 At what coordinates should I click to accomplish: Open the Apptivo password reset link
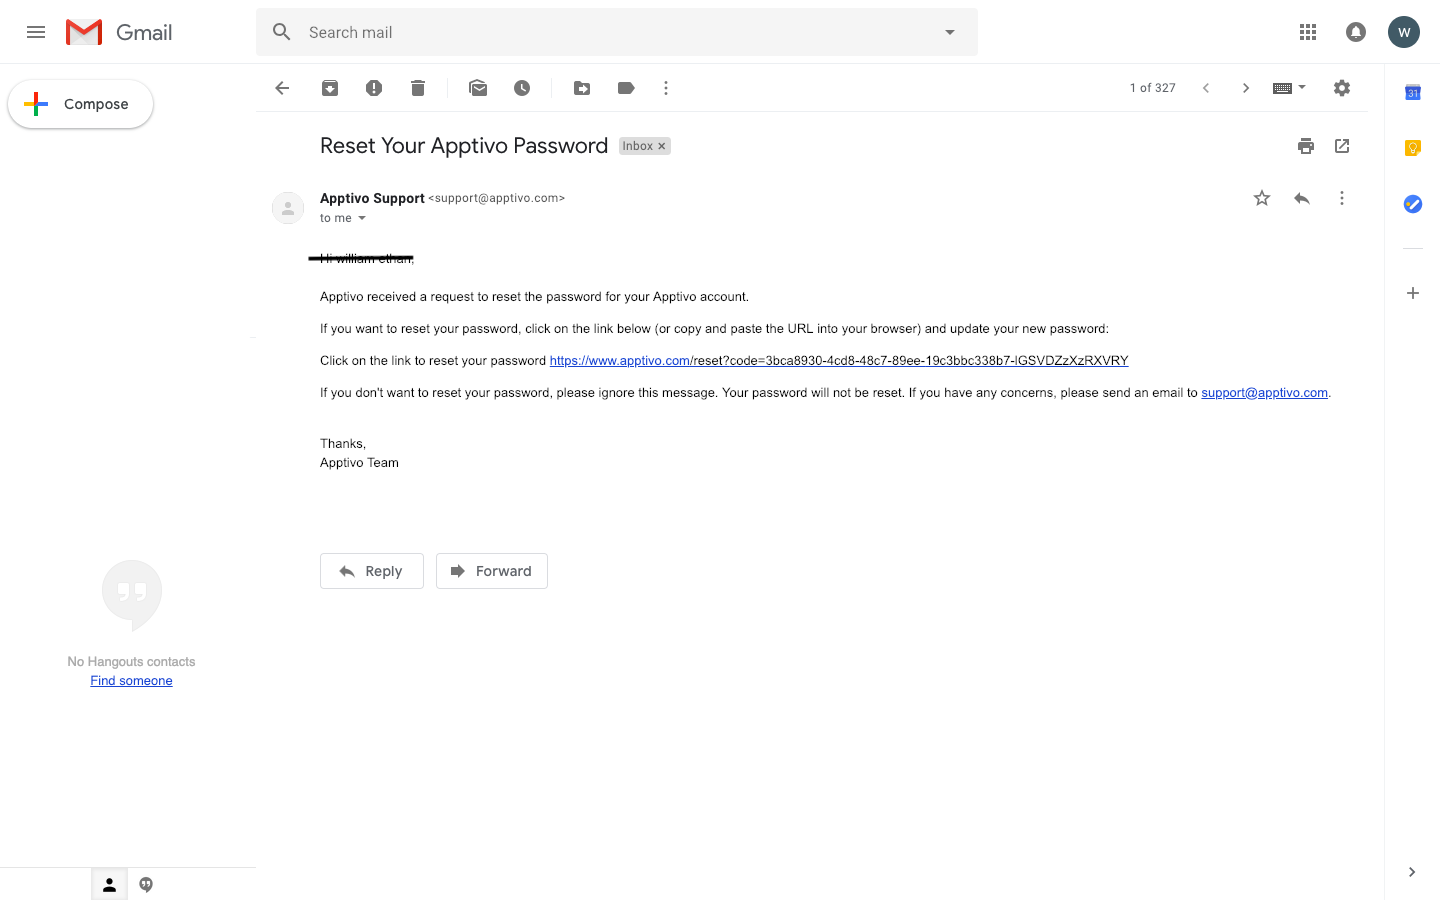pos(839,361)
